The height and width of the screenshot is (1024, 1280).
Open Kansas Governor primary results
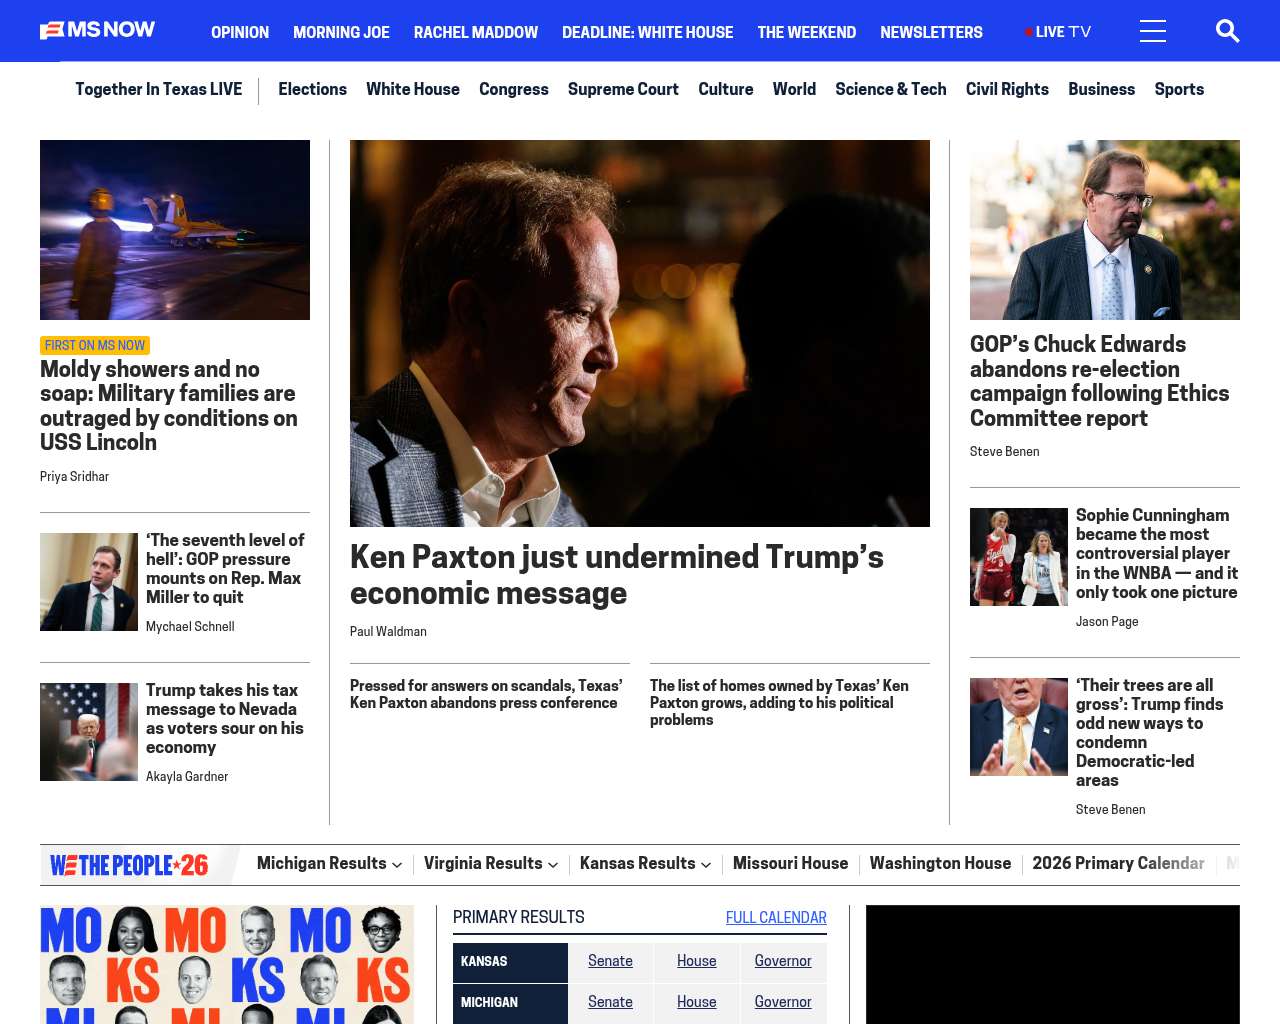tap(783, 961)
